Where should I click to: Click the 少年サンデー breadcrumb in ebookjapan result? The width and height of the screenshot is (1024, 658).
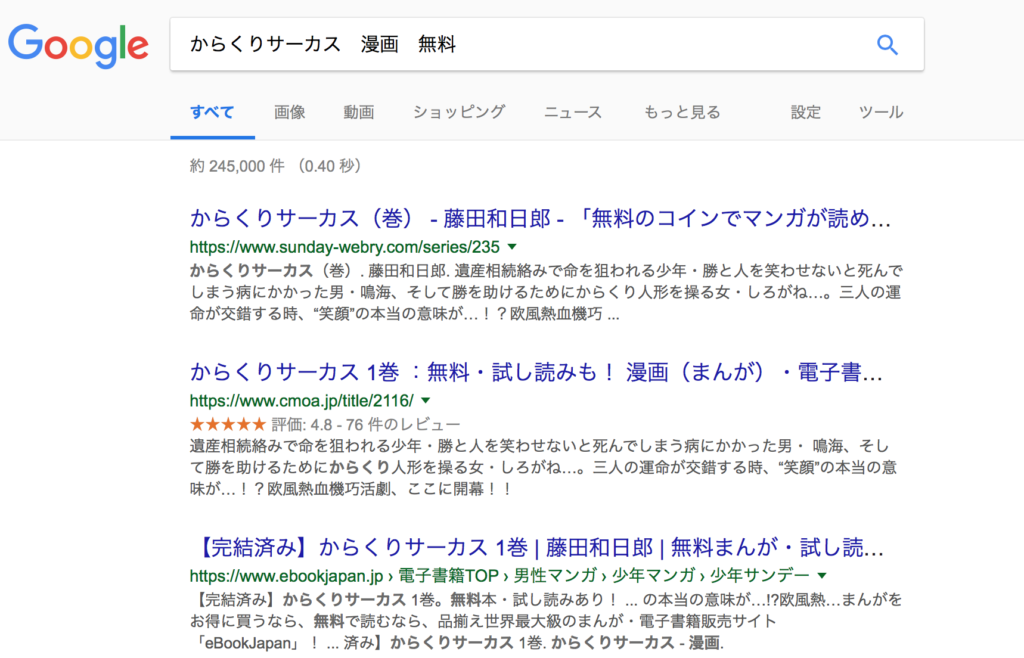coord(760,575)
